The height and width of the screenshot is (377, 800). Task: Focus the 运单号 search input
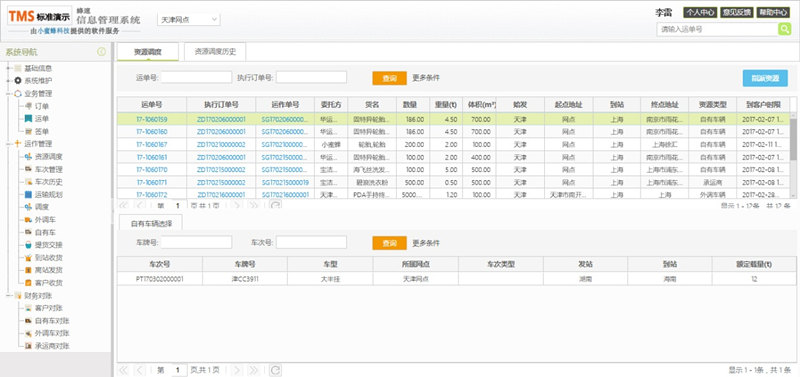tap(196, 78)
